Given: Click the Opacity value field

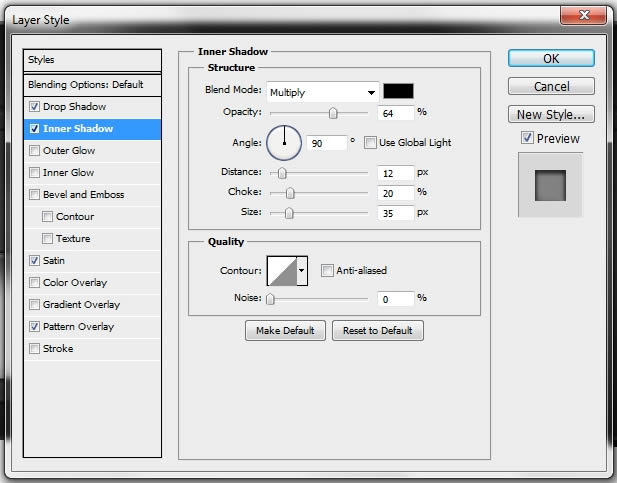Looking at the screenshot, I should pos(396,113).
